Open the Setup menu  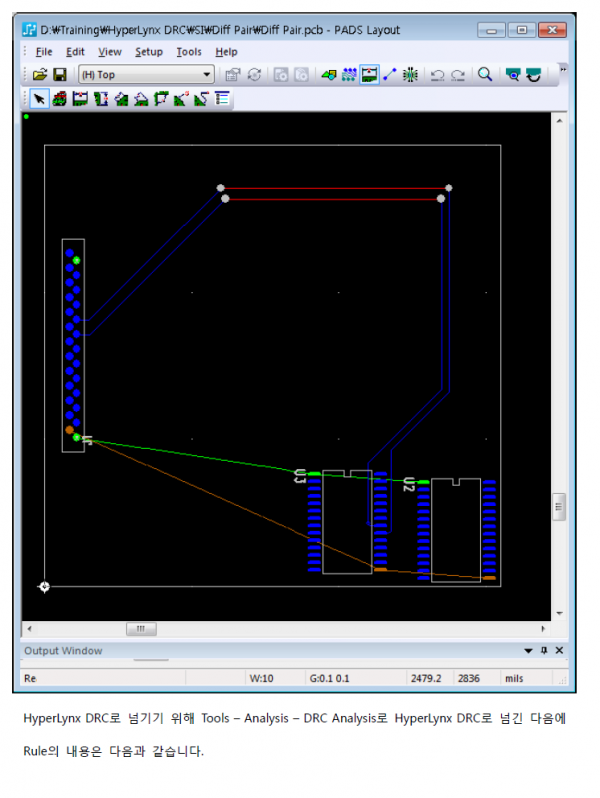click(x=149, y=52)
